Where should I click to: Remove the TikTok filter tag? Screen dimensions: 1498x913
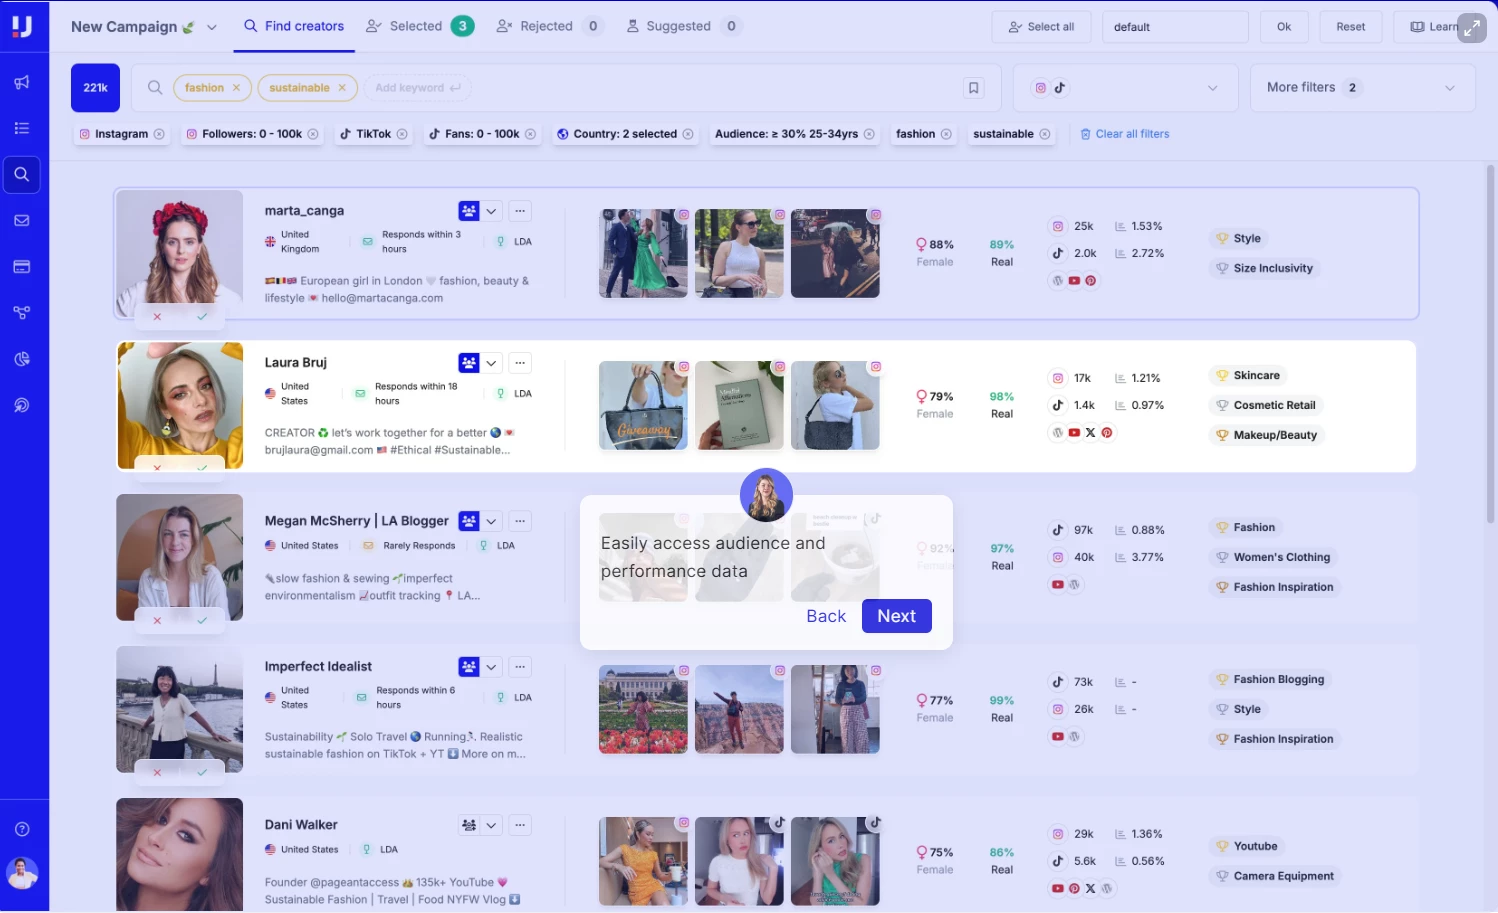click(x=402, y=134)
